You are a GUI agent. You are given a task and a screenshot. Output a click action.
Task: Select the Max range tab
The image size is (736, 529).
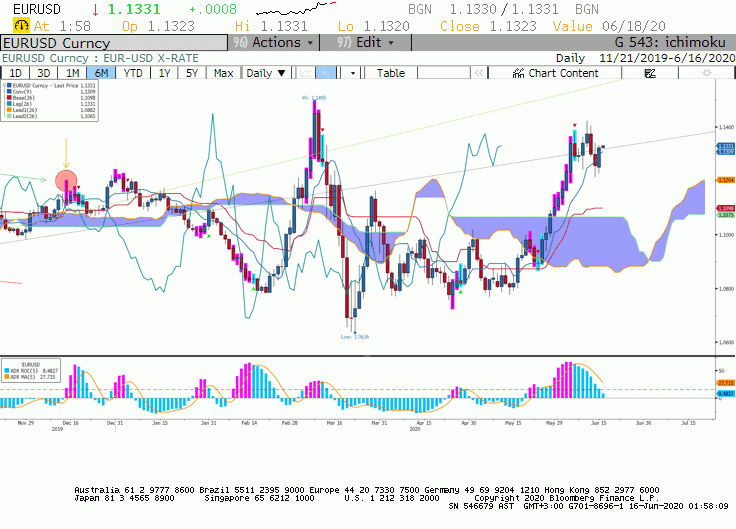223,73
